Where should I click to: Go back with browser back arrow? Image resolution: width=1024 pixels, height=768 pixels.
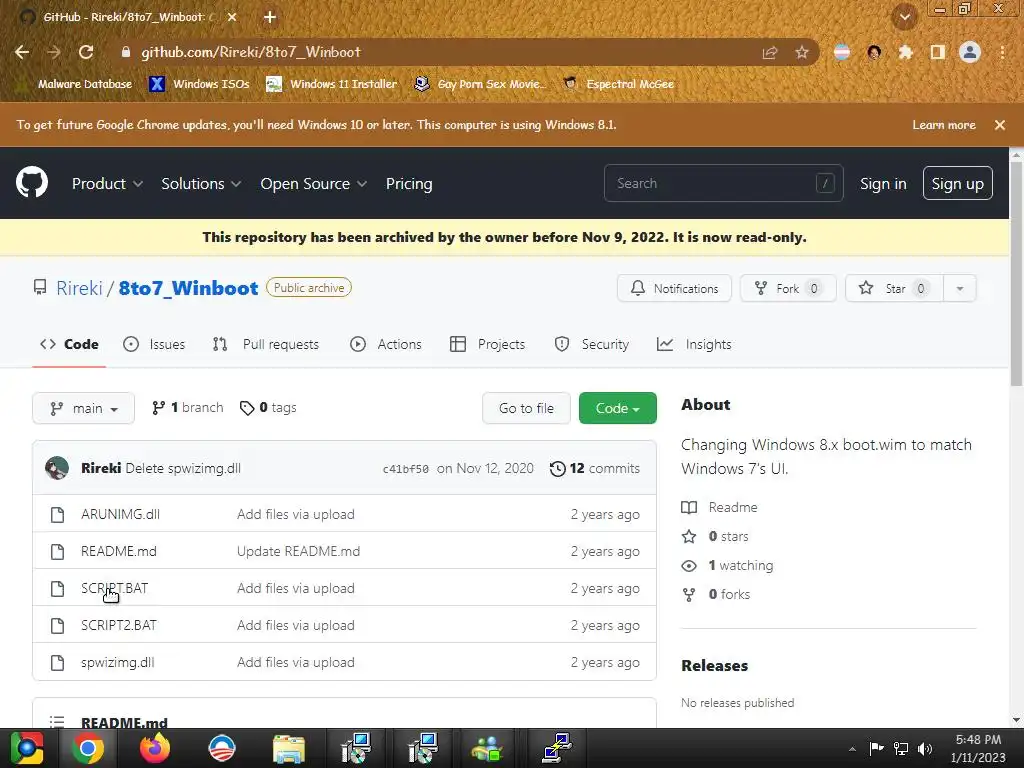(22, 52)
